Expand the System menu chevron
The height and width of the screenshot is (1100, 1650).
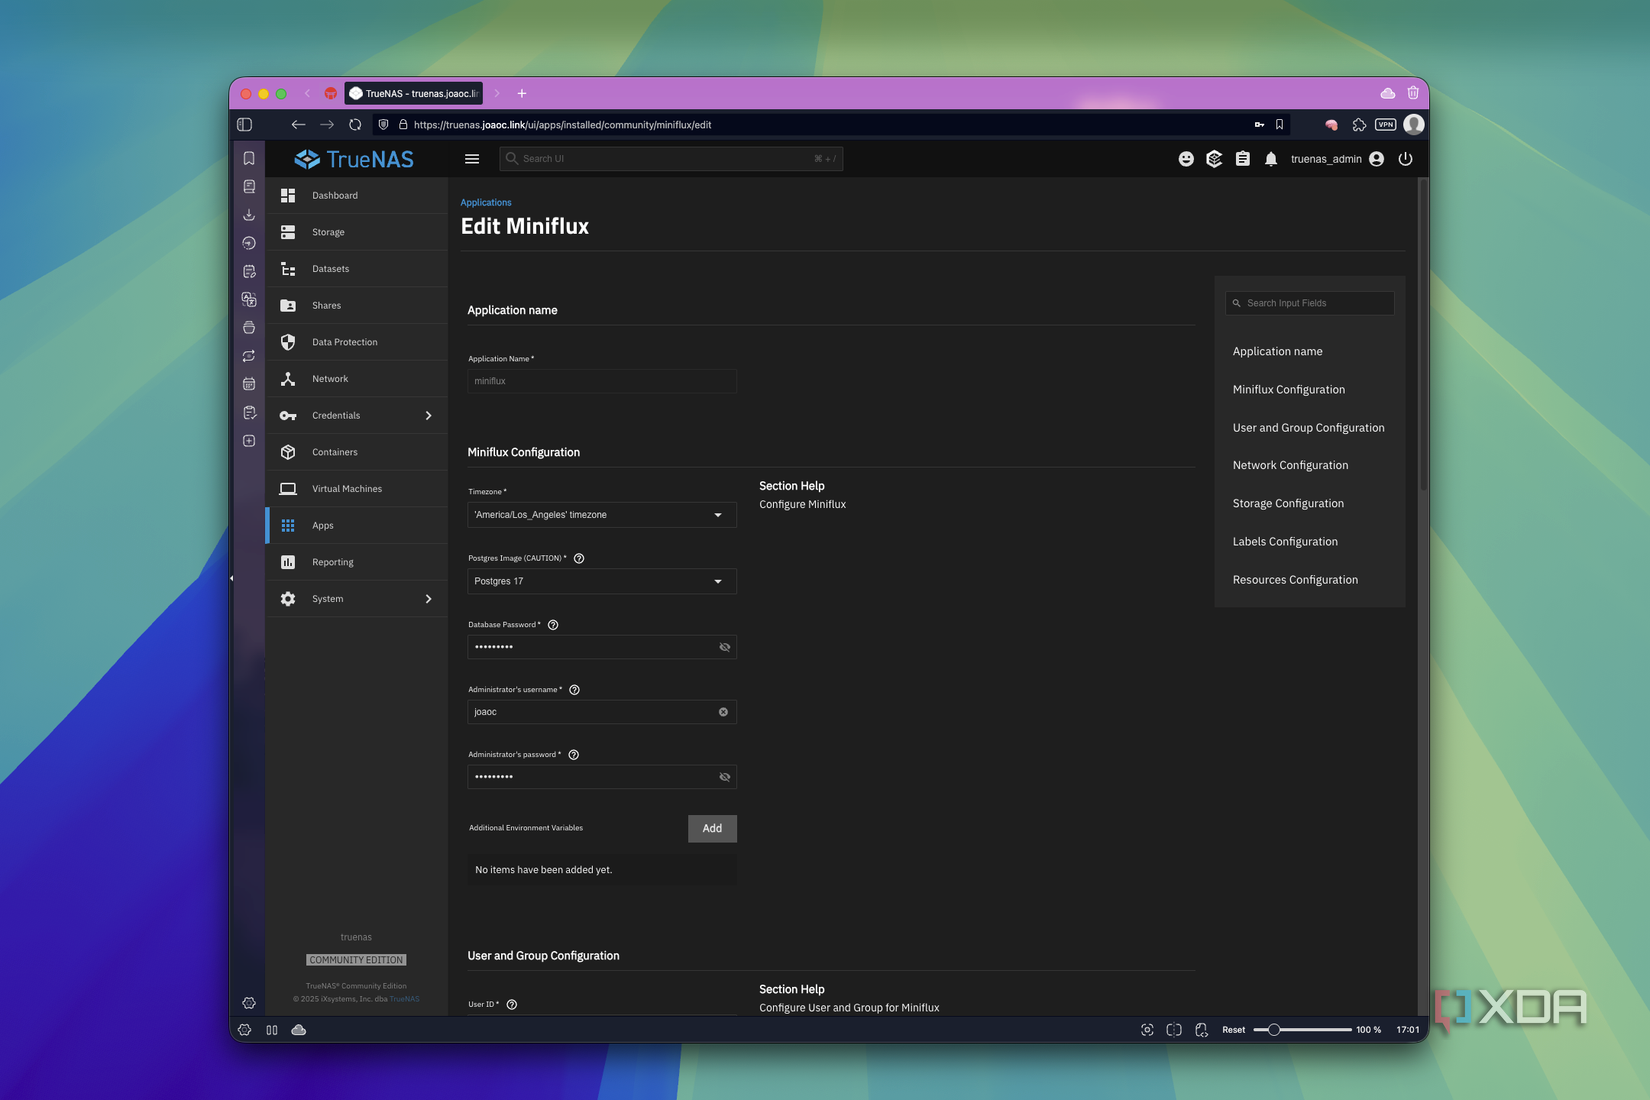(428, 598)
